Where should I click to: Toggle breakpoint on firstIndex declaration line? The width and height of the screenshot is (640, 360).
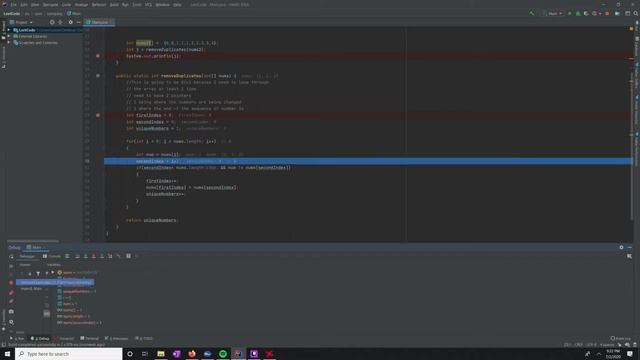point(98,115)
